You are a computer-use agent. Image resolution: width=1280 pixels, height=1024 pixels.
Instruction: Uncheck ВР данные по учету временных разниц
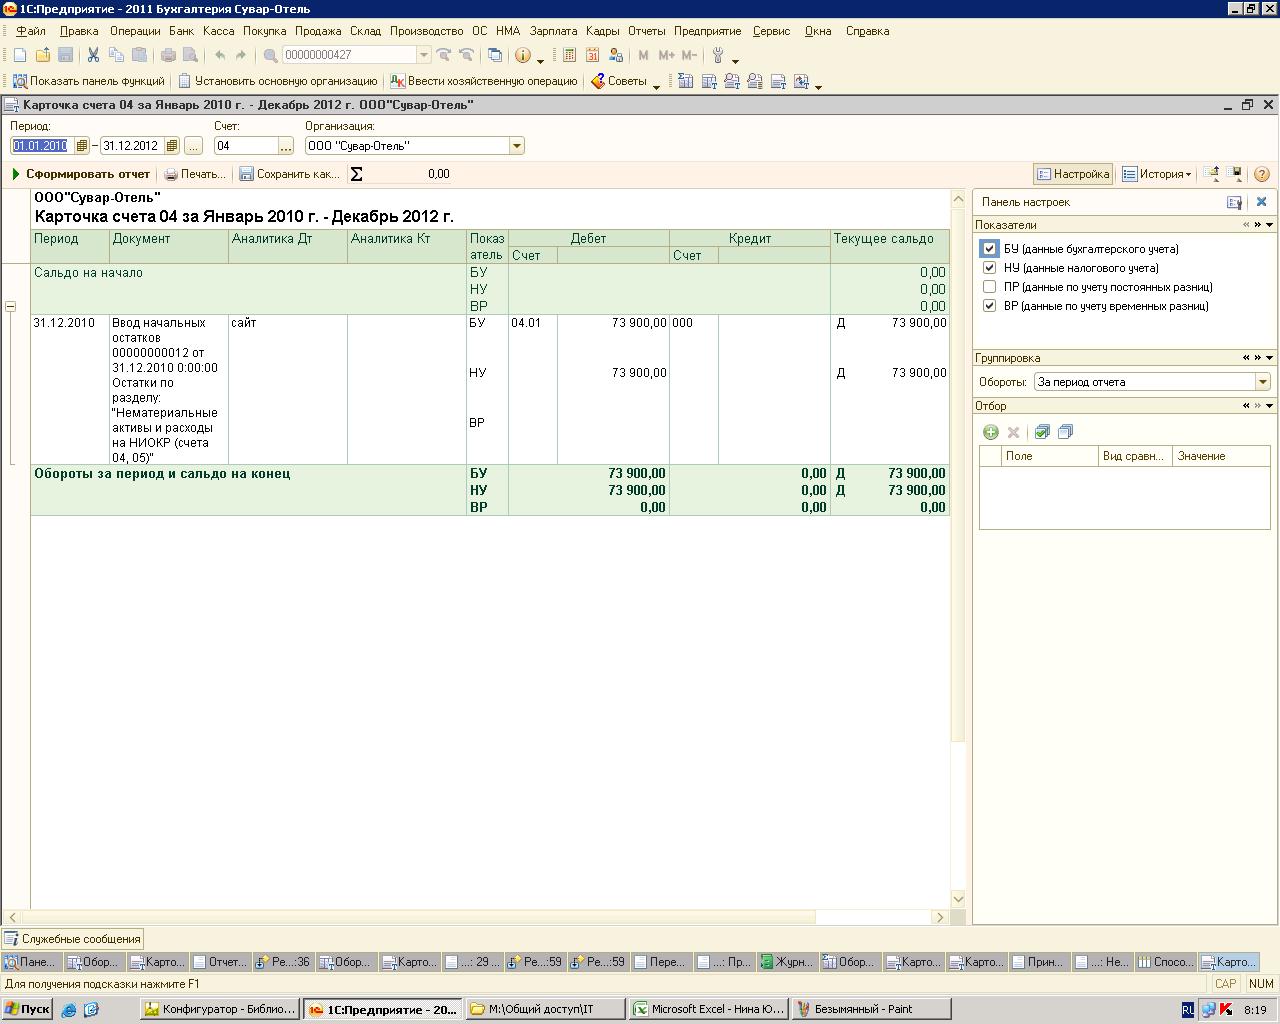[x=990, y=306]
